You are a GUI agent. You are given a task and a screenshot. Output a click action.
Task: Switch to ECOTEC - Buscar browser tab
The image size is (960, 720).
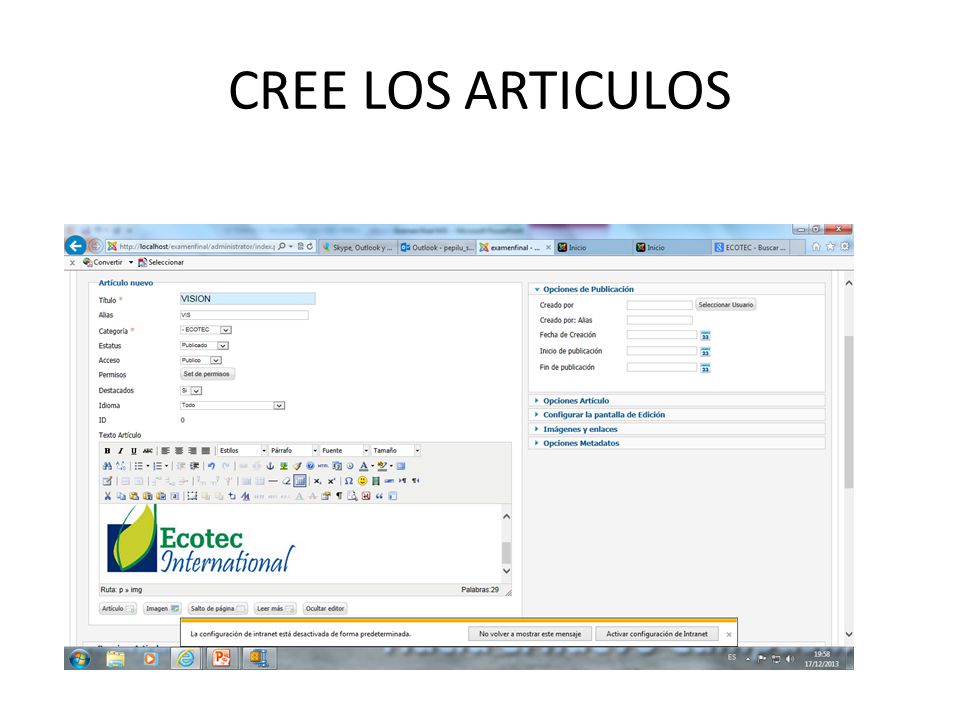tap(750, 247)
